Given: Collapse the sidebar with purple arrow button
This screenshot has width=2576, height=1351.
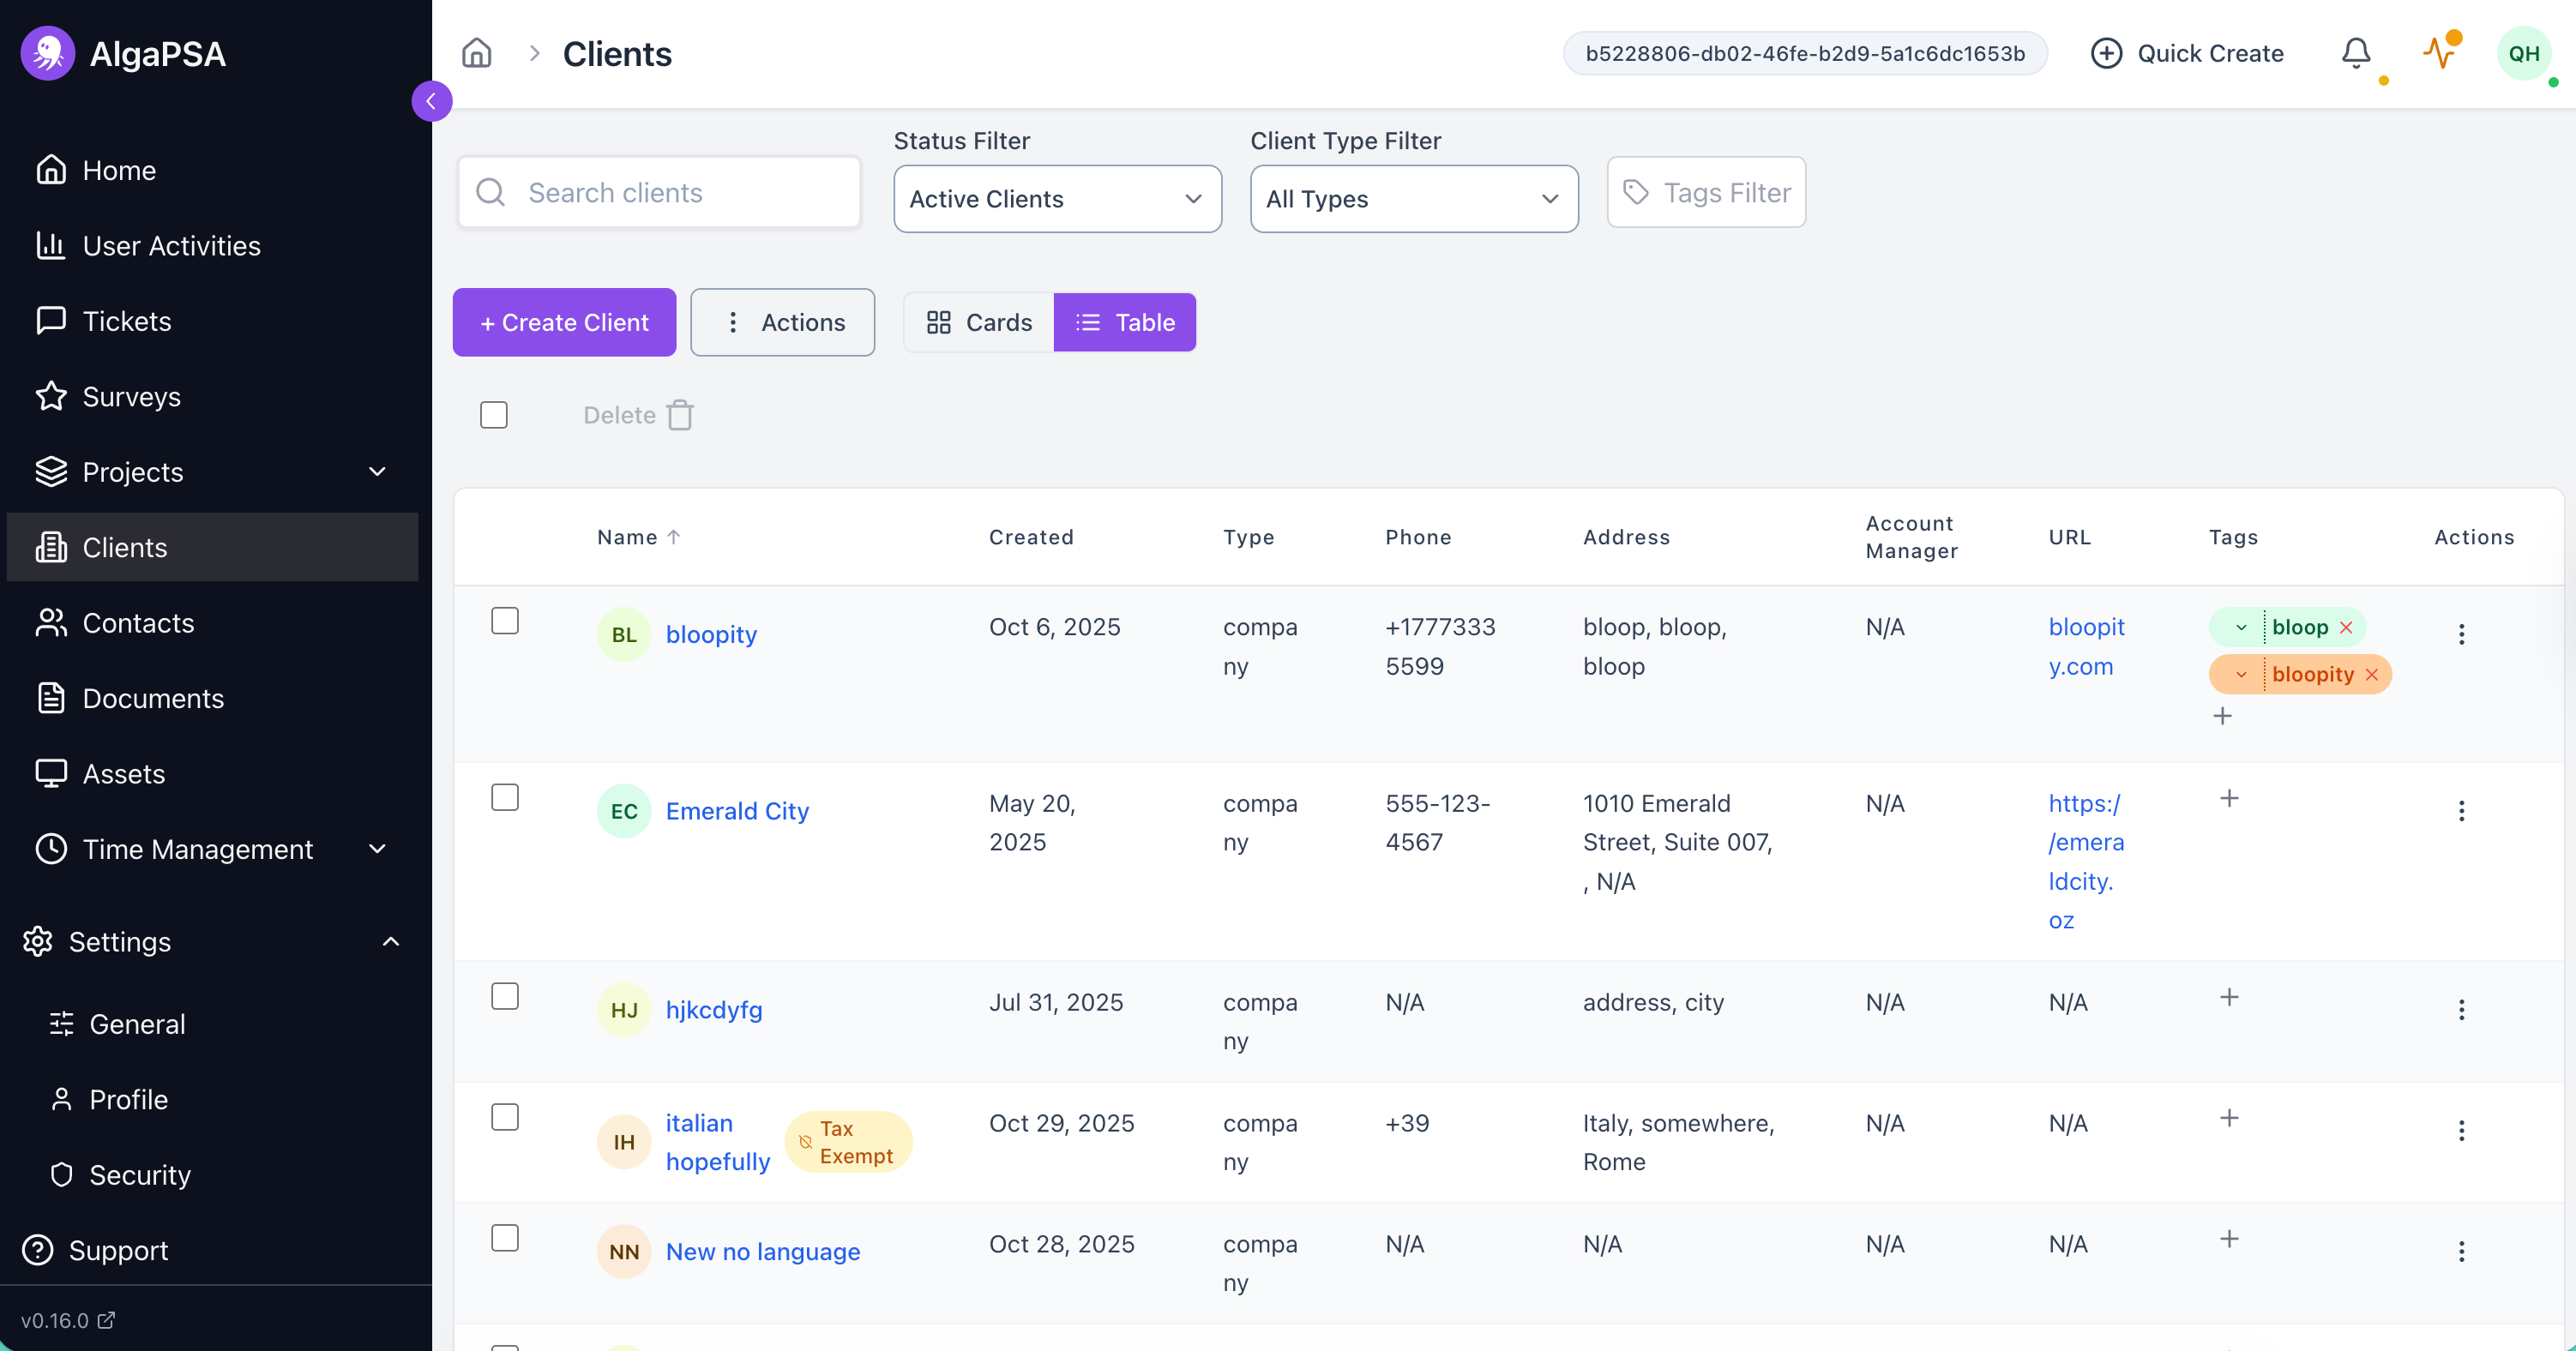Looking at the screenshot, I should click(x=431, y=101).
